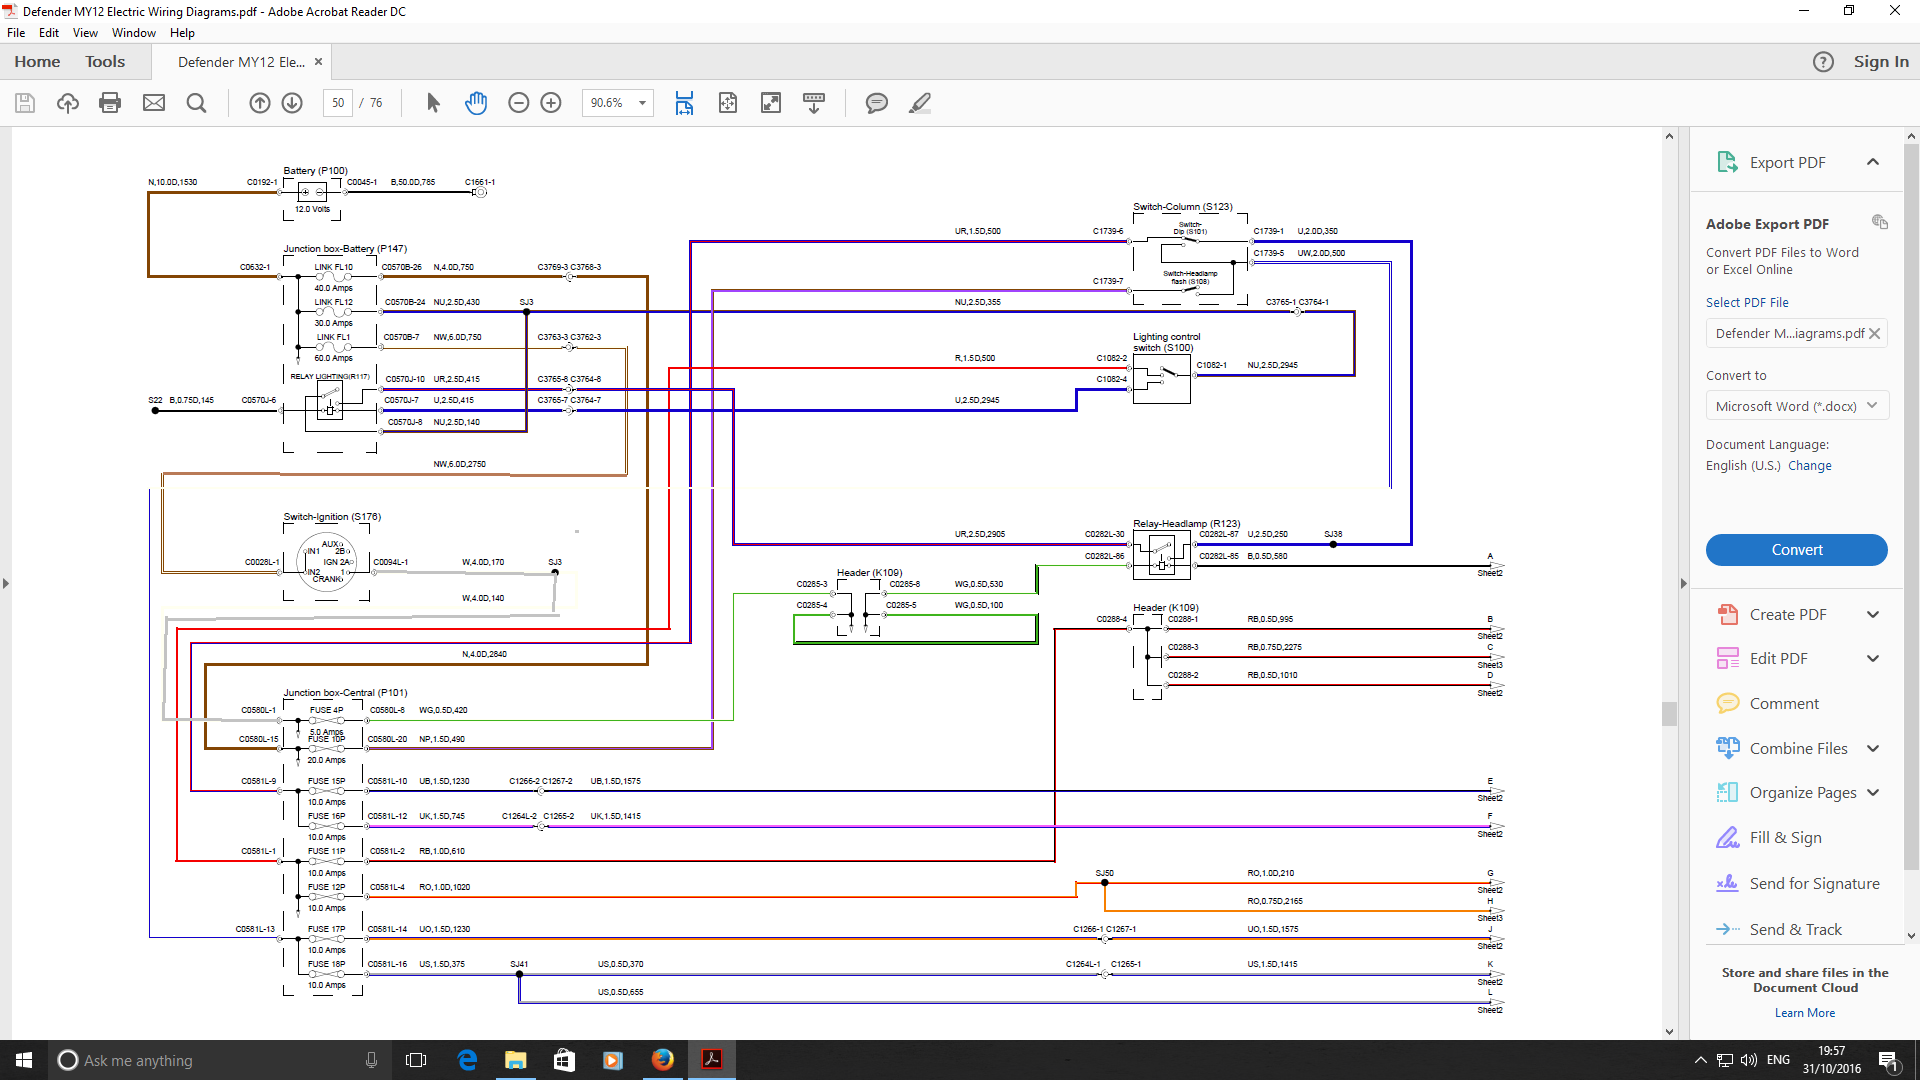Open the View menu
This screenshot has width=1920, height=1080.
click(85, 33)
